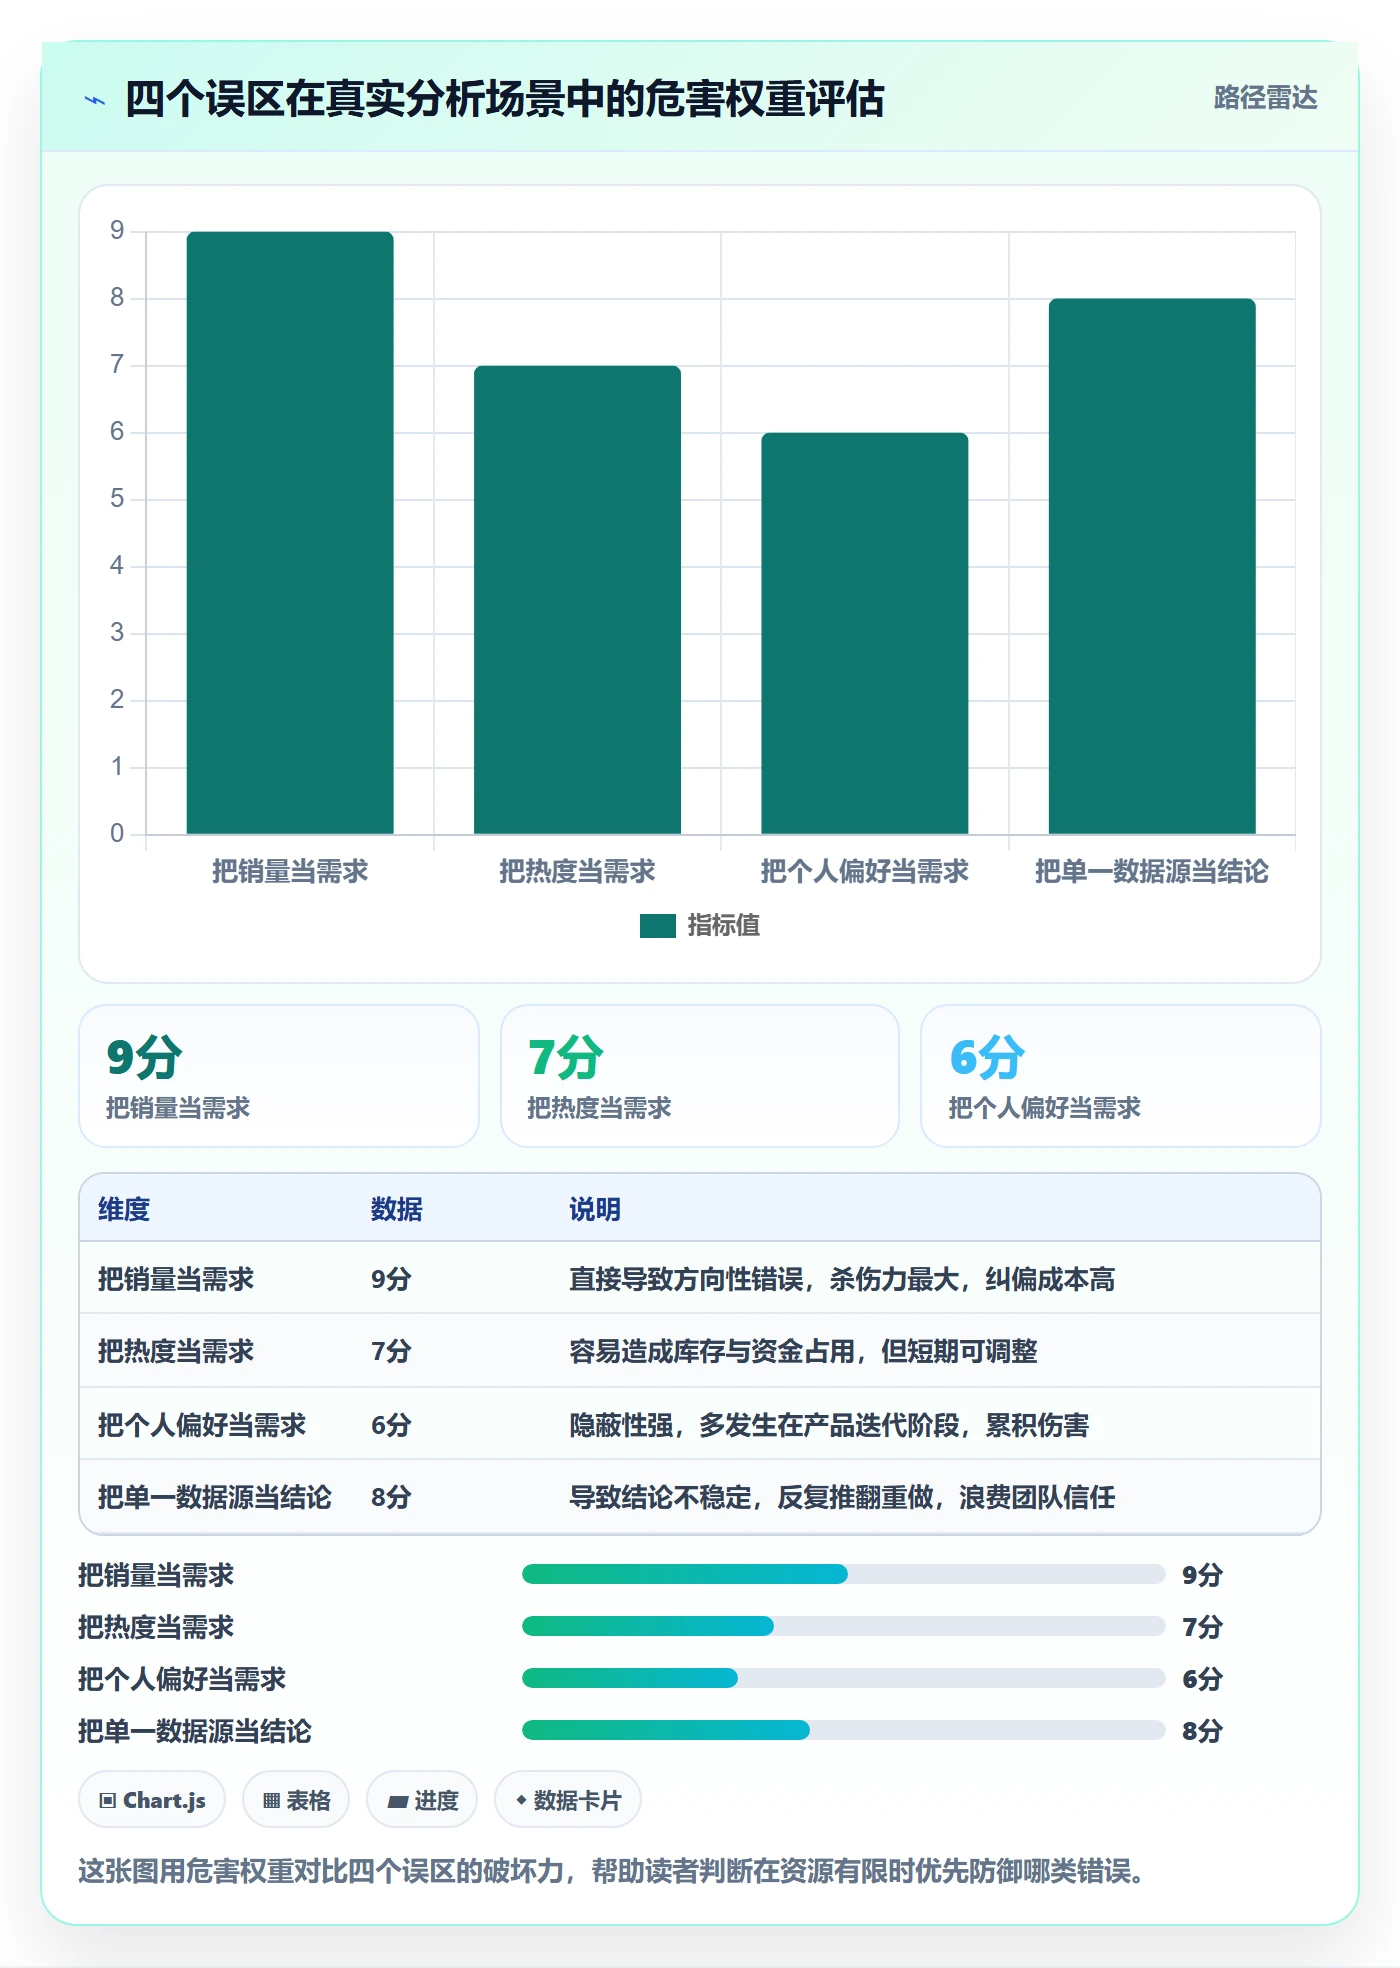Select table cell 容易造成库存与资金占用

[803, 1351]
